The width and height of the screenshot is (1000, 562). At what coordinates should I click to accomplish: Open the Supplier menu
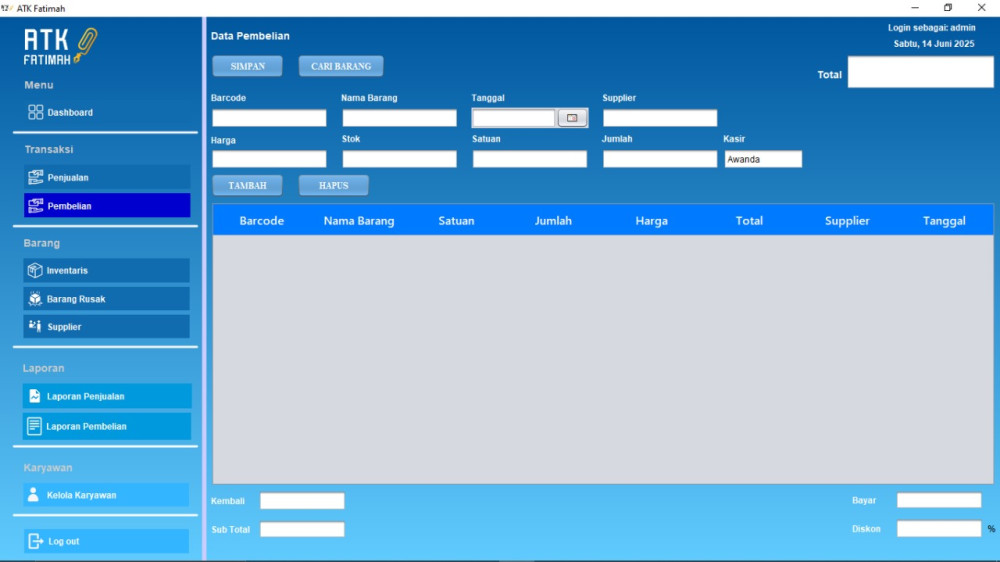[x=107, y=327]
